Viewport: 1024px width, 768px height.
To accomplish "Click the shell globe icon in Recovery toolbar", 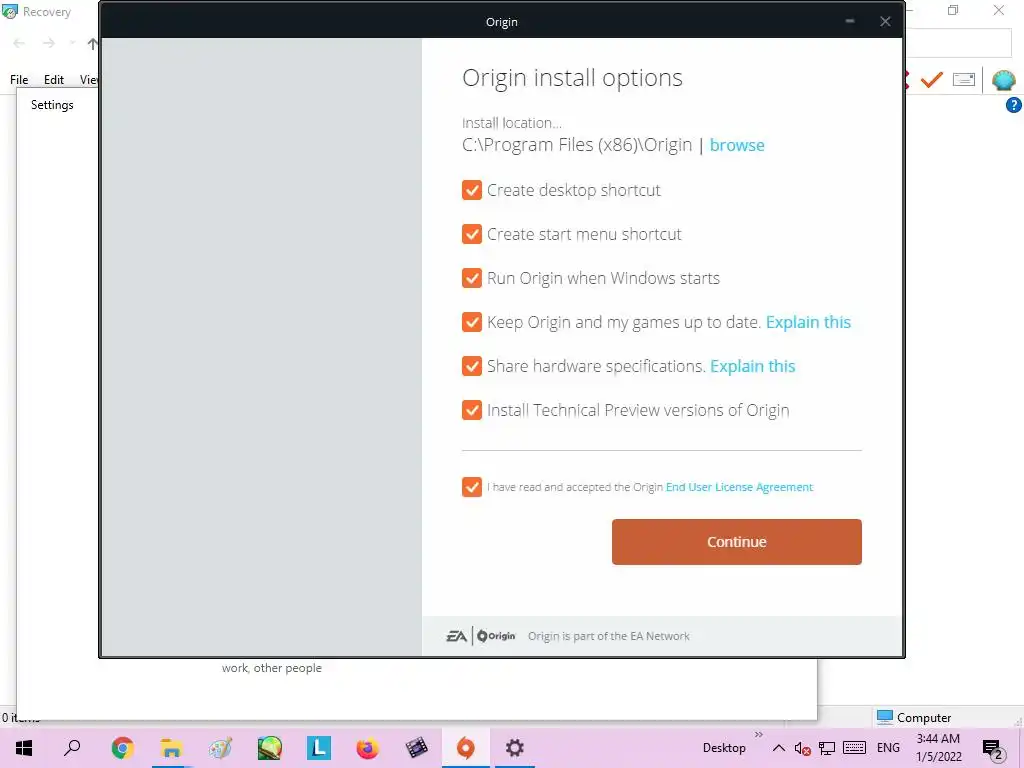I will [x=1004, y=80].
